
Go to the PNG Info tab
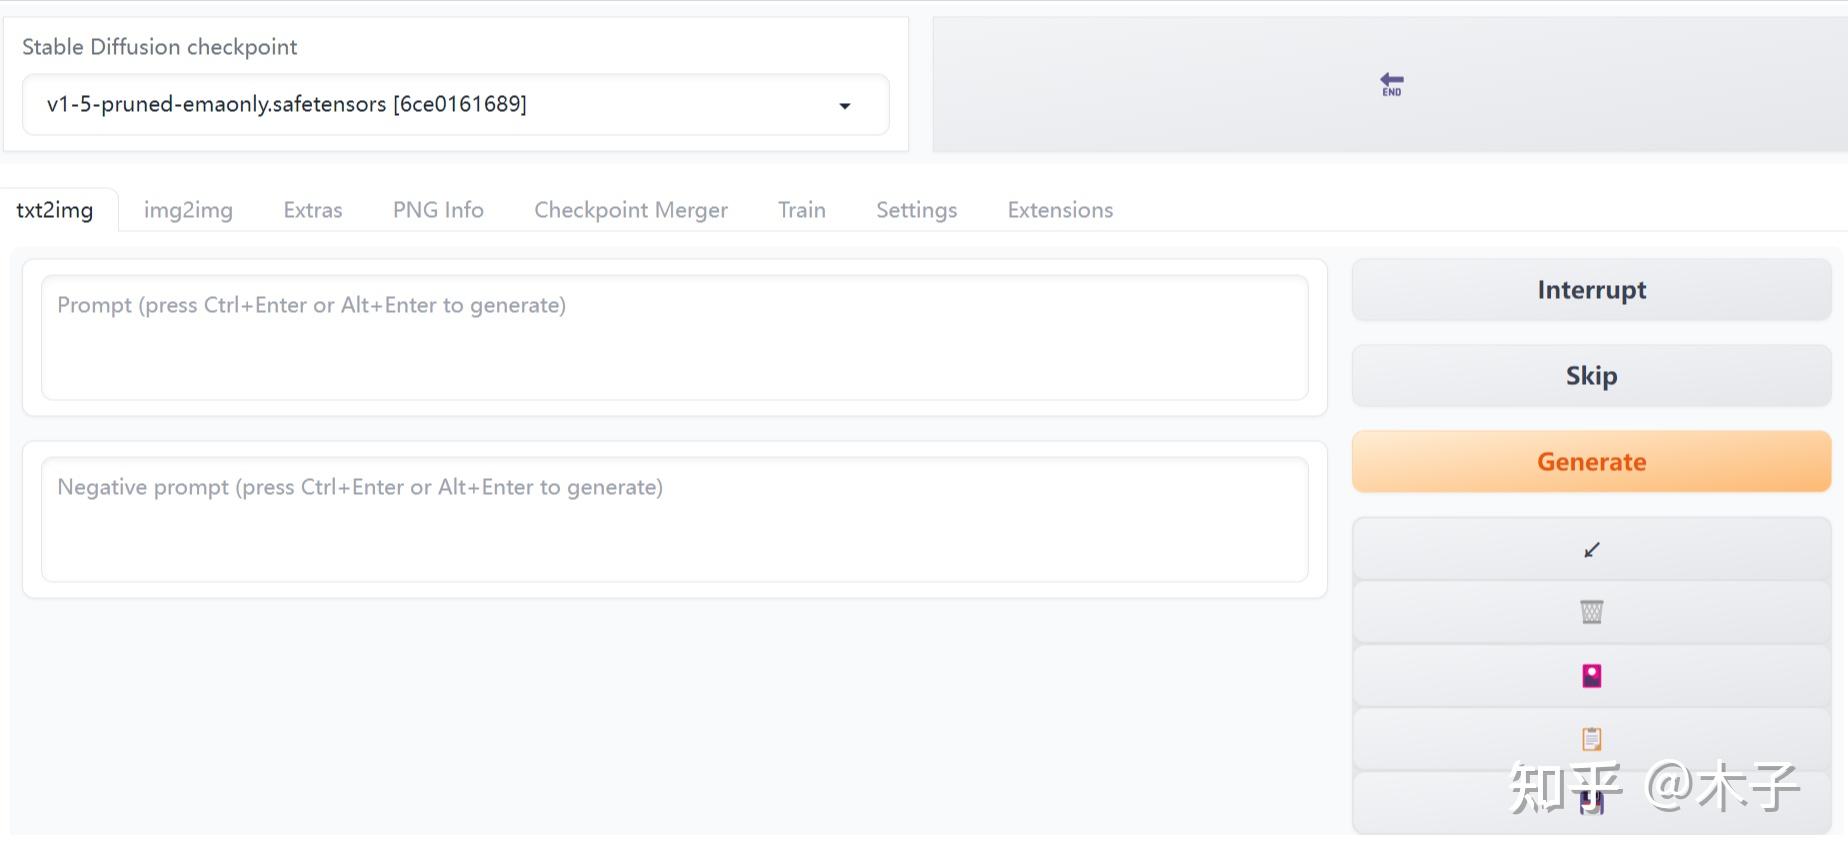(438, 210)
